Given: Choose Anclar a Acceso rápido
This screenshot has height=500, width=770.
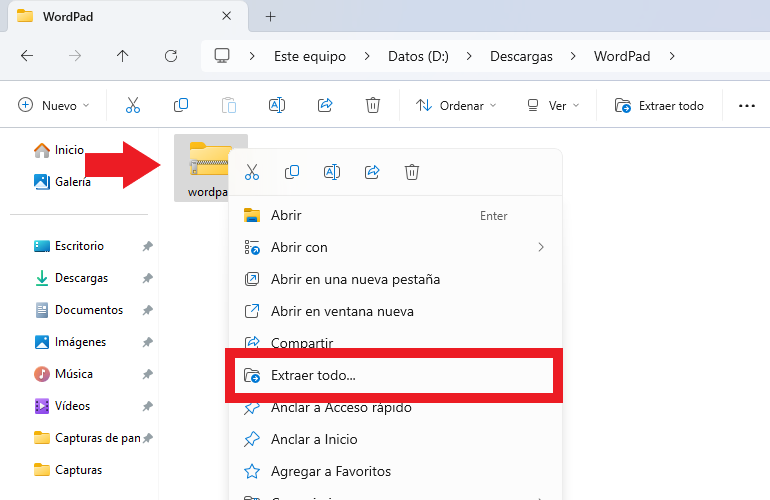Looking at the screenshot, I should click(x=395, y=409).
